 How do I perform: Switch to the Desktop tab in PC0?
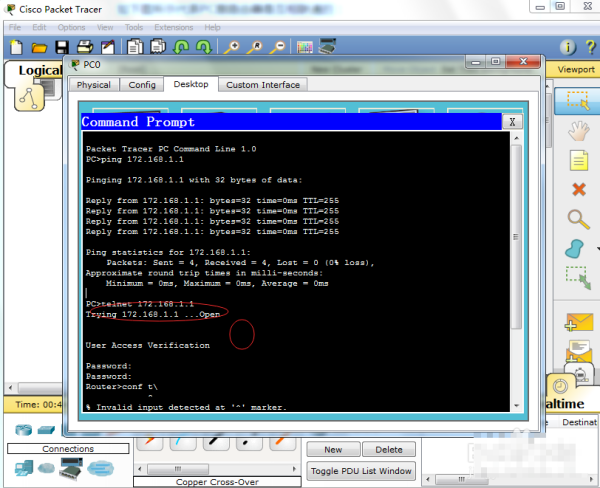(191, 84)
